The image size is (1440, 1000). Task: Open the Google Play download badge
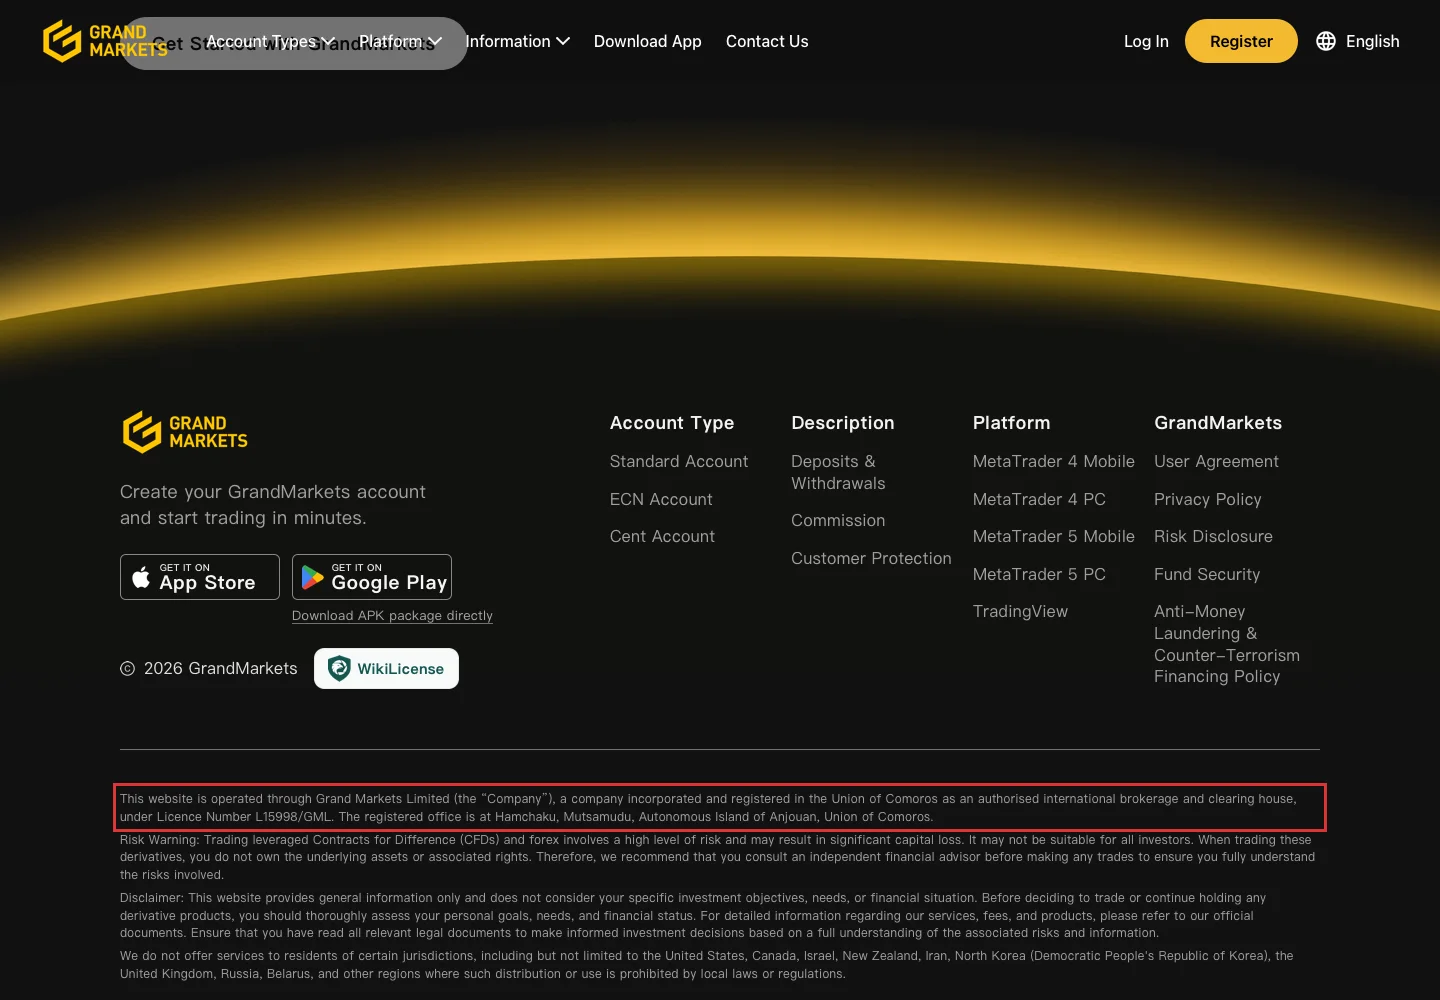[x=372, y=577]
